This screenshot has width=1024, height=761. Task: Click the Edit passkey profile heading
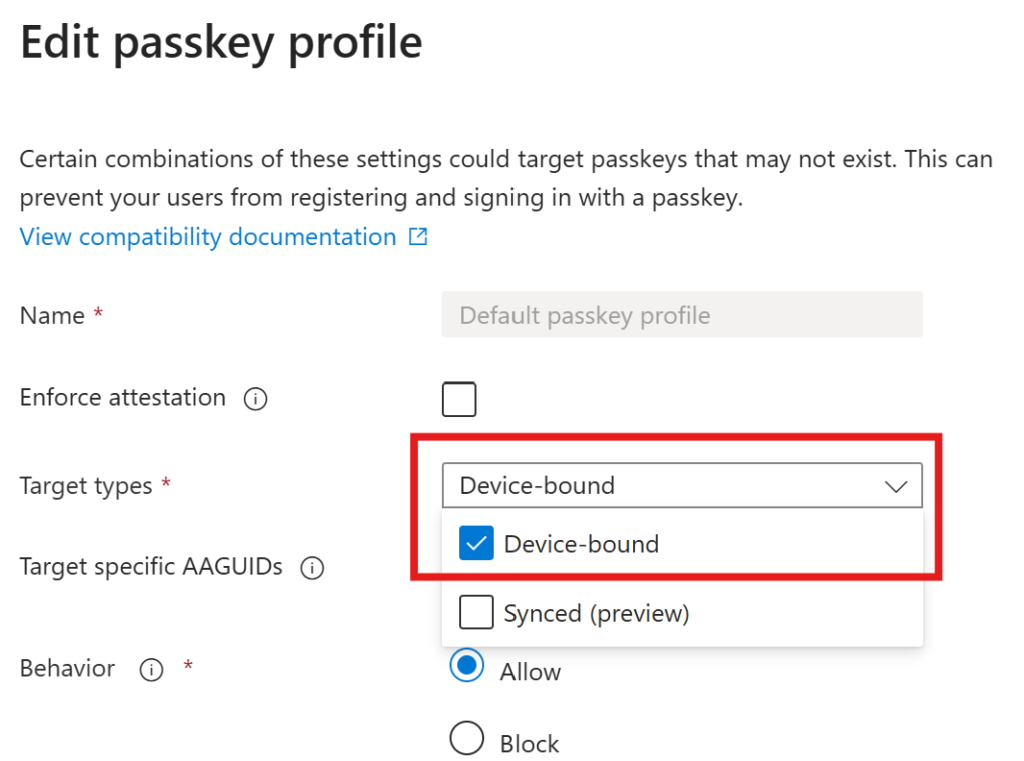[x=221, y=43]
